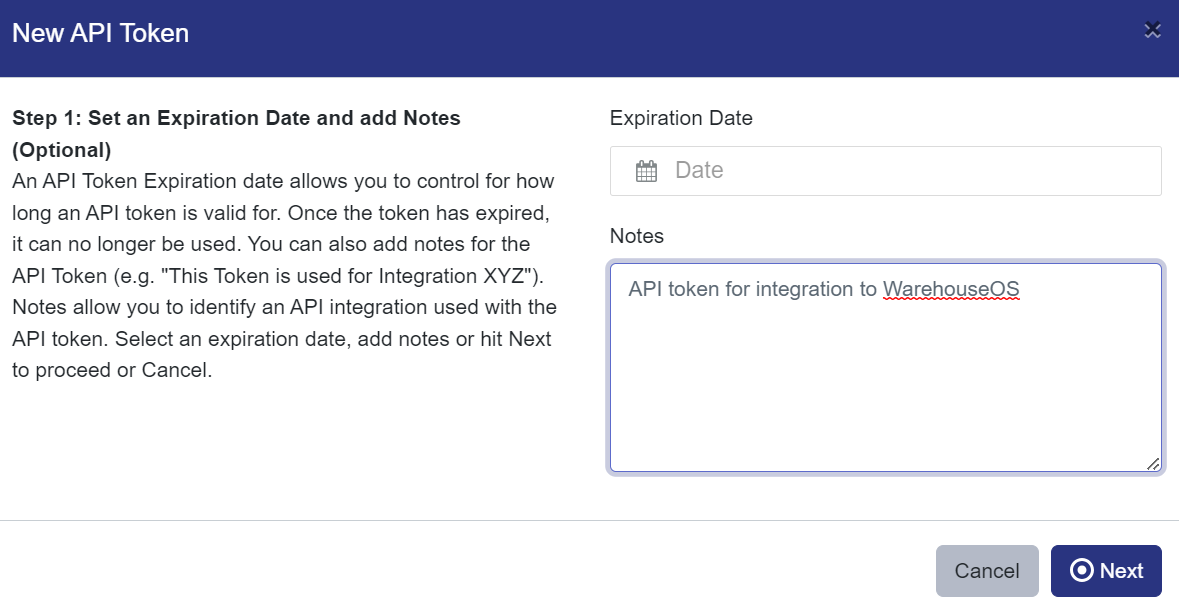
Task: Close the New API Token dialog
Action: pyautogui.click(x=1152, y=30)
